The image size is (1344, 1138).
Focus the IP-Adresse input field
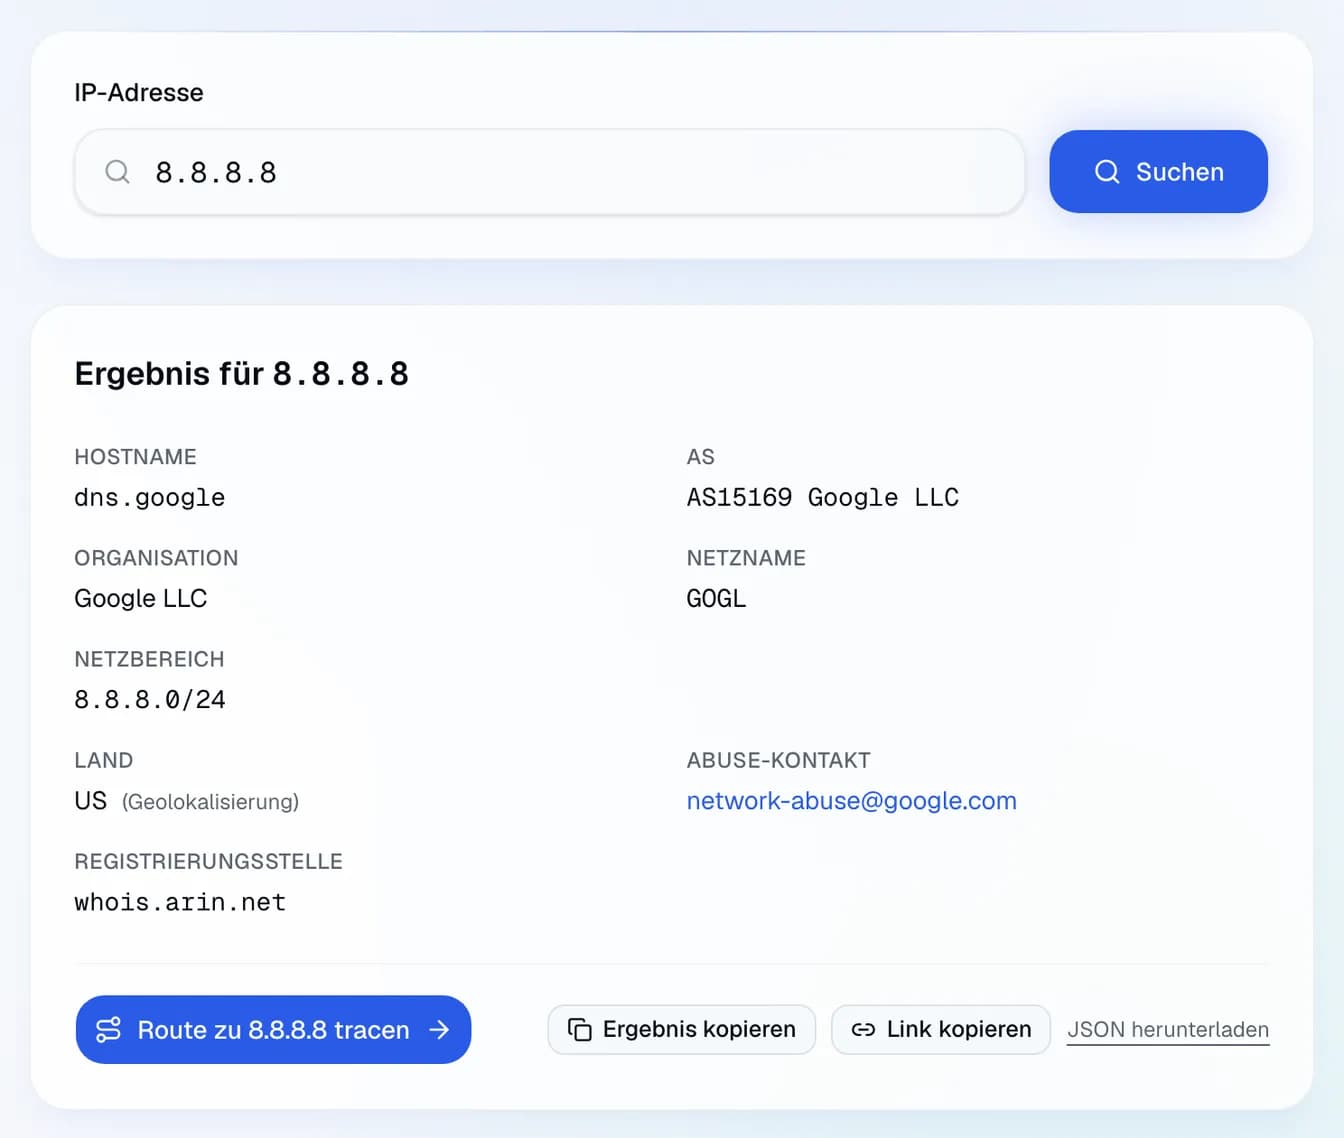(x=550, y=172)
